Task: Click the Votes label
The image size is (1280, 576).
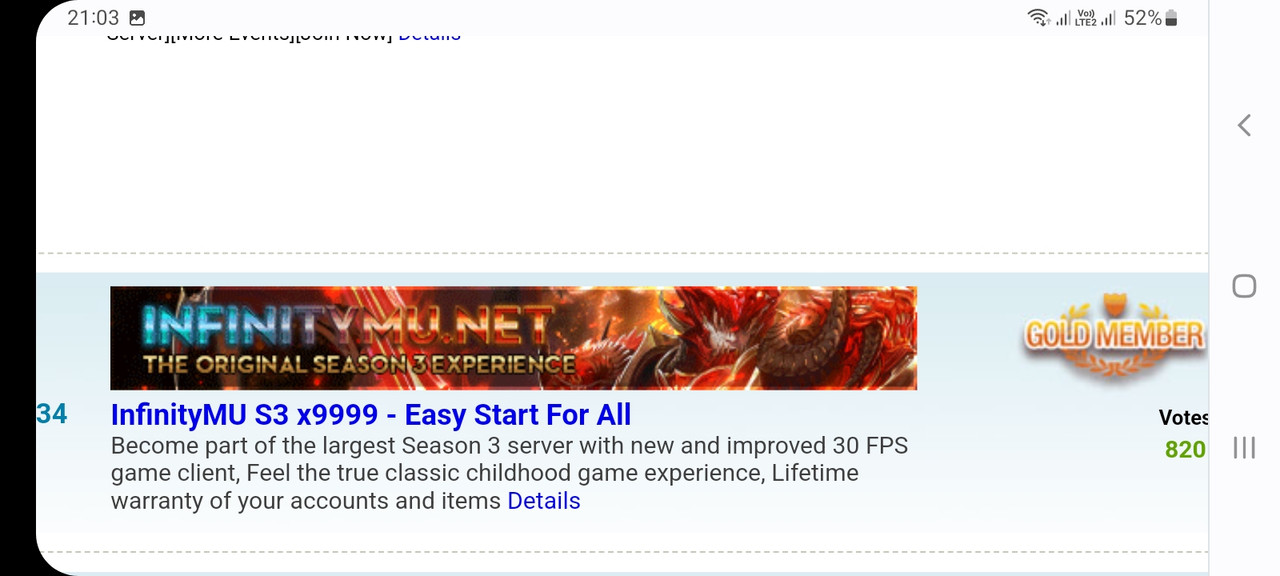Action: [1184, 417]
